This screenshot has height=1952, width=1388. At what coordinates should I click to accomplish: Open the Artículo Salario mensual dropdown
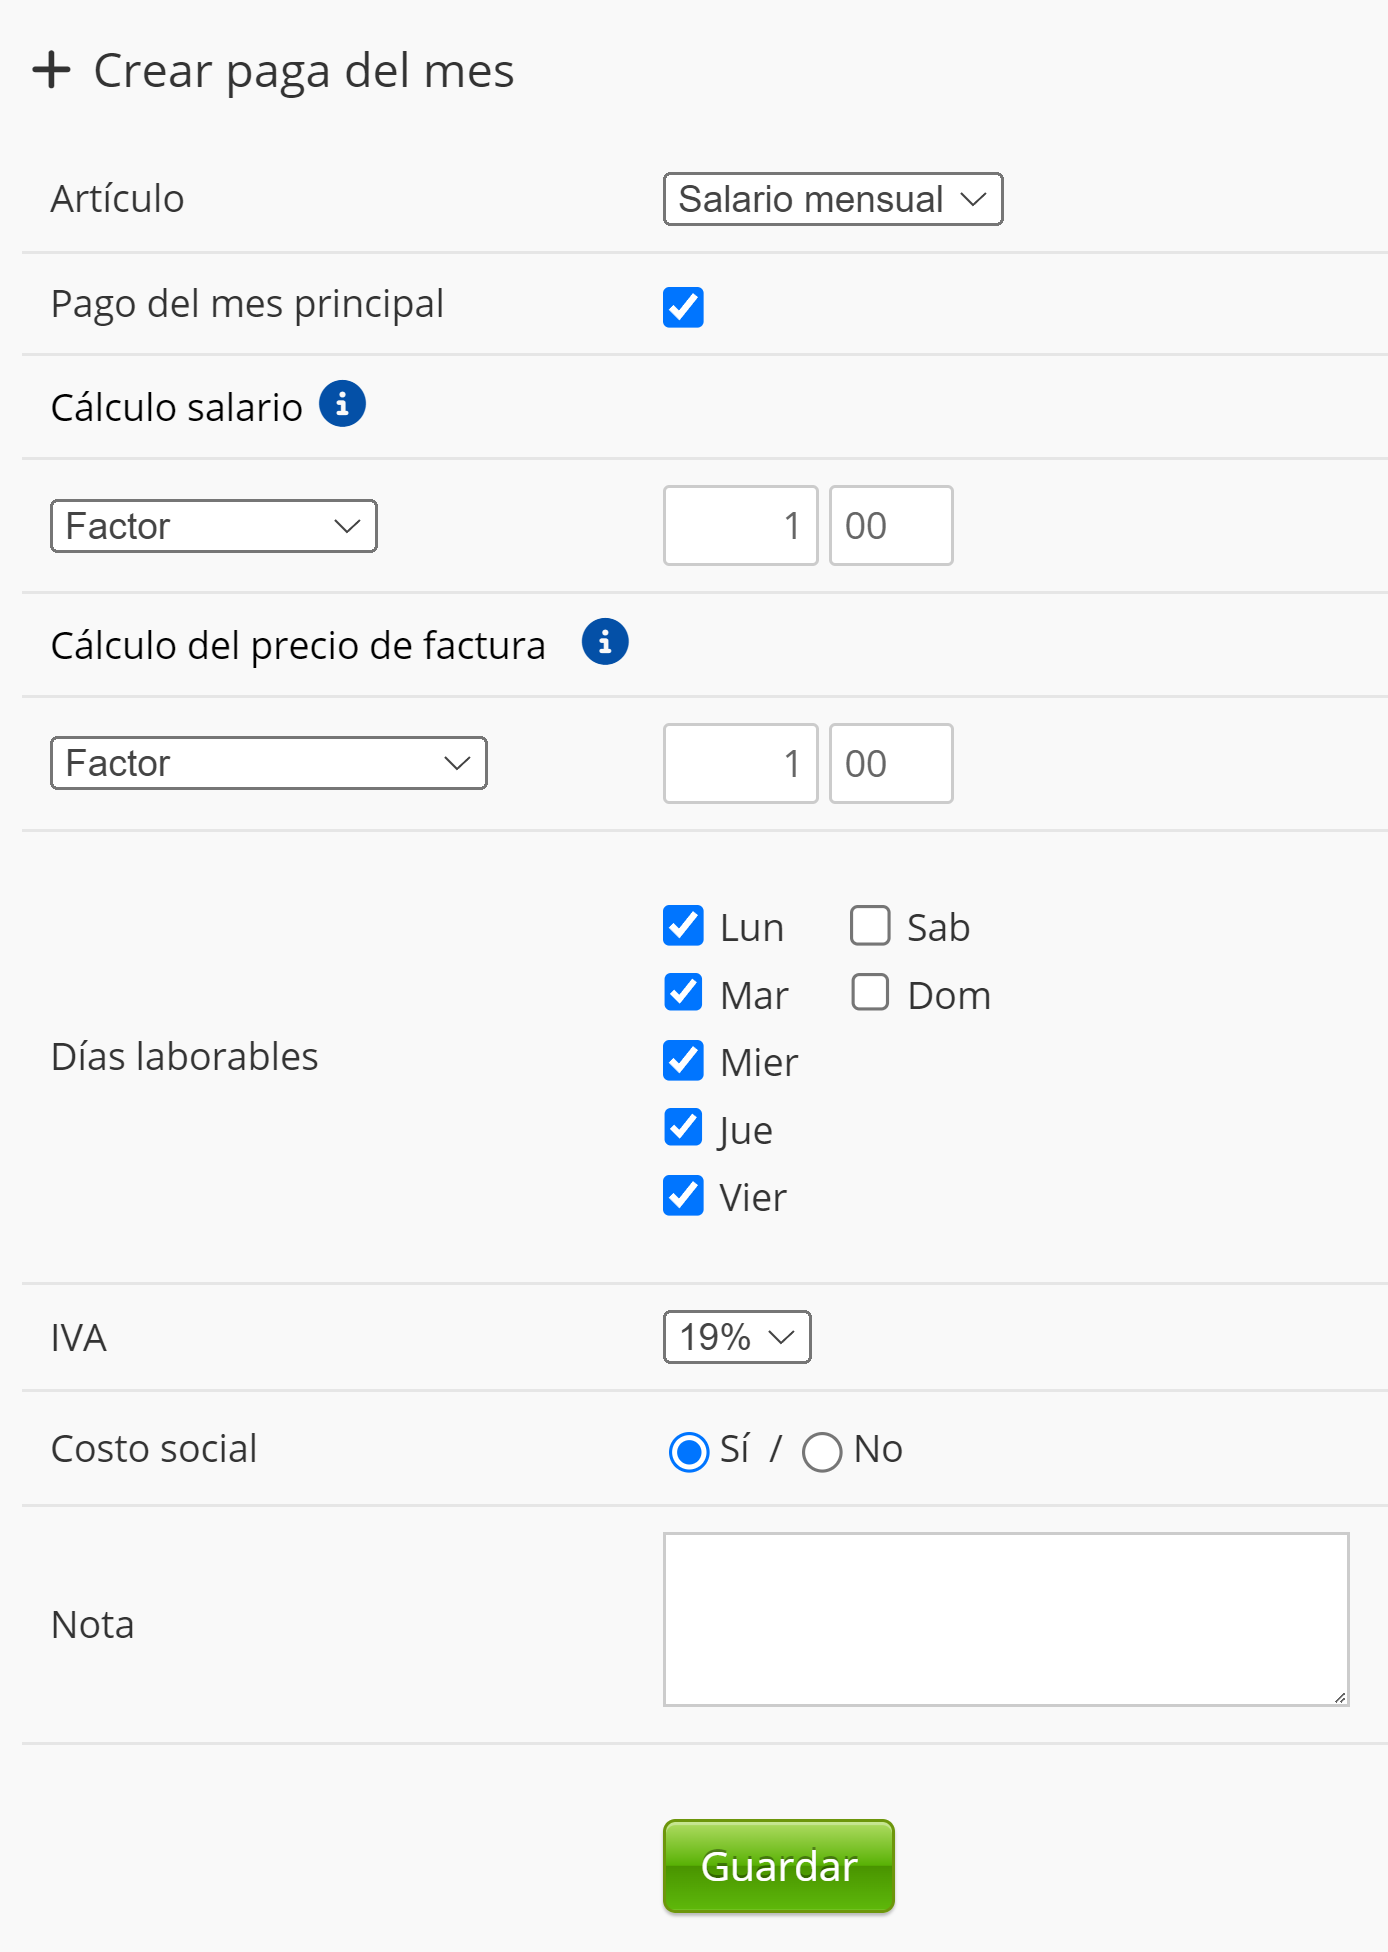[832, 199]
